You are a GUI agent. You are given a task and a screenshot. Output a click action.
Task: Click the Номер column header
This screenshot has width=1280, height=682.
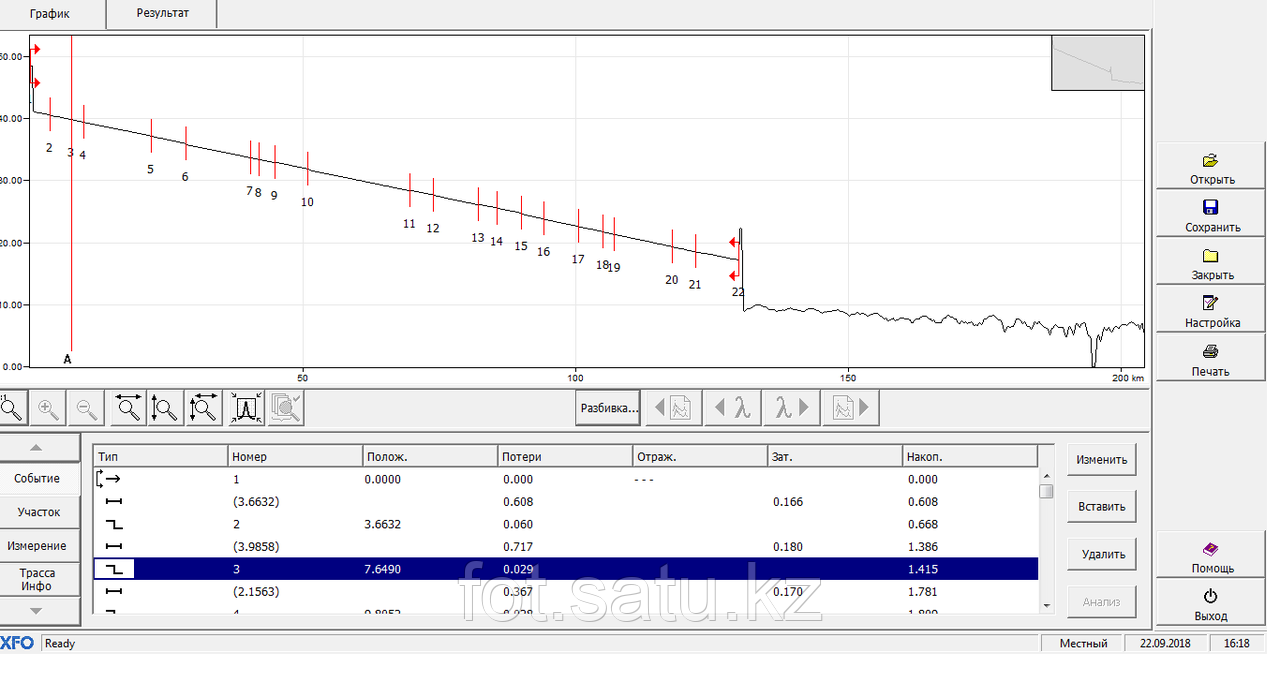[x=296, y=457]
